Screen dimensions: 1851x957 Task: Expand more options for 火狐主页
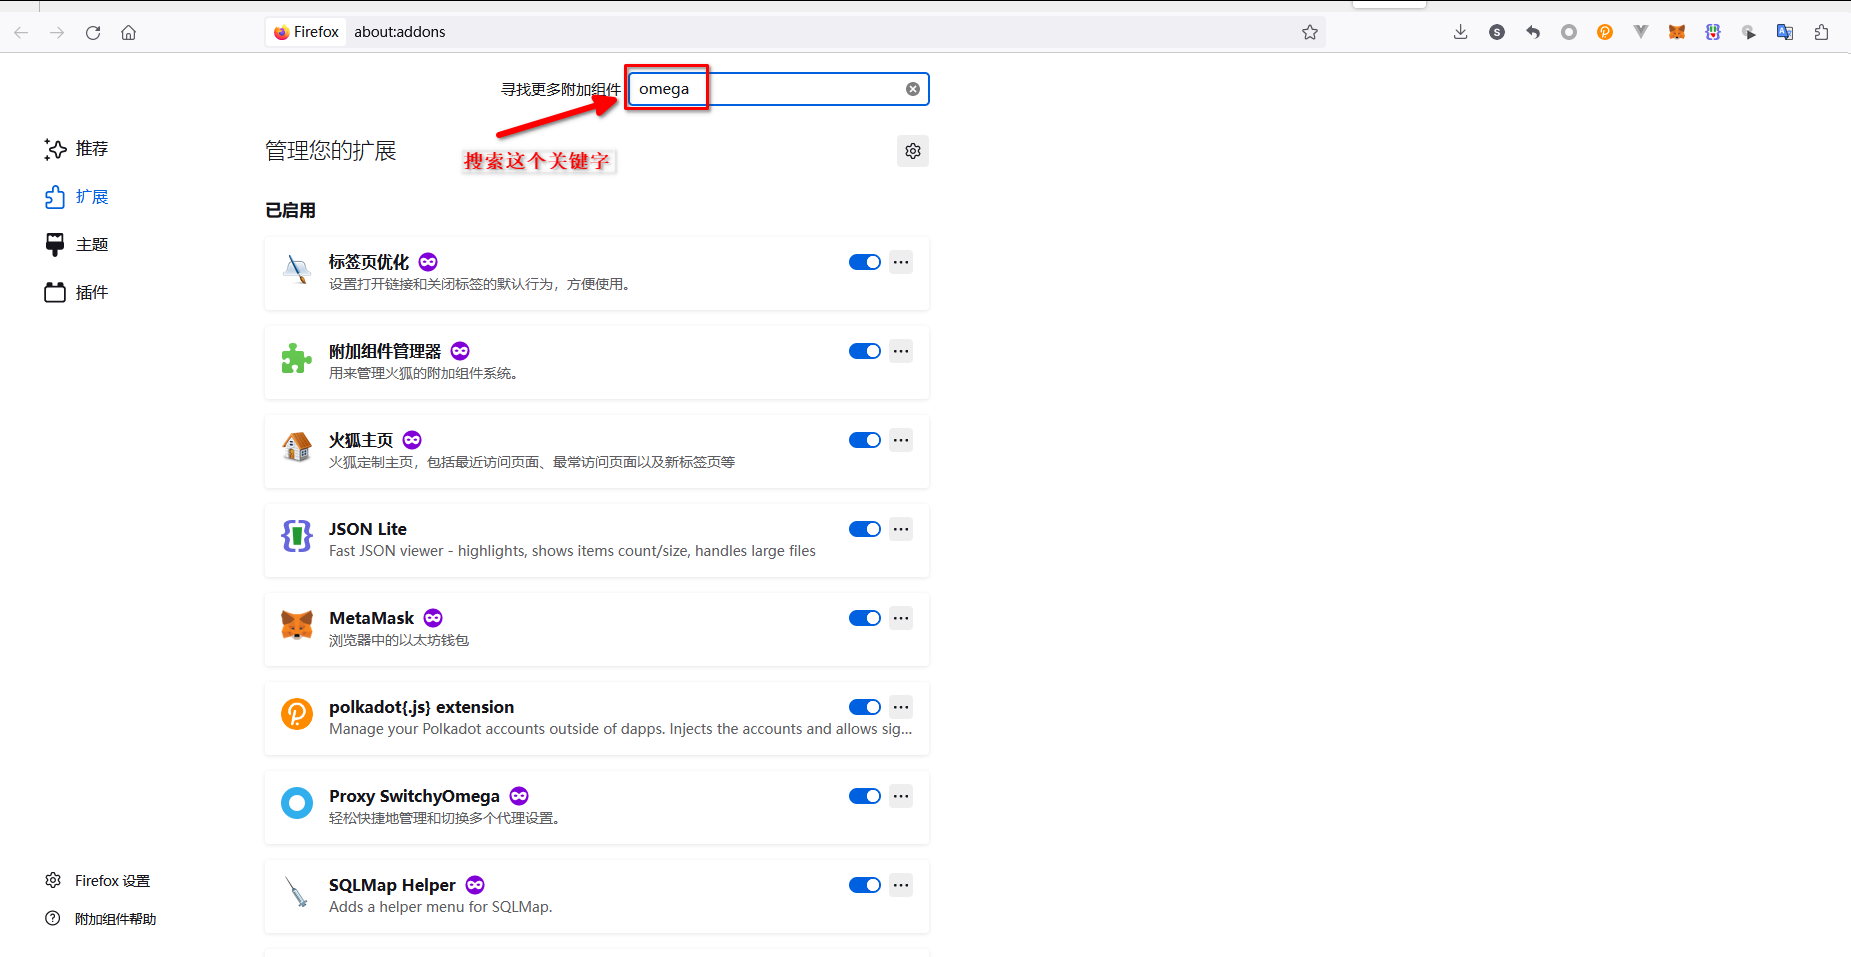click(901, 440)
